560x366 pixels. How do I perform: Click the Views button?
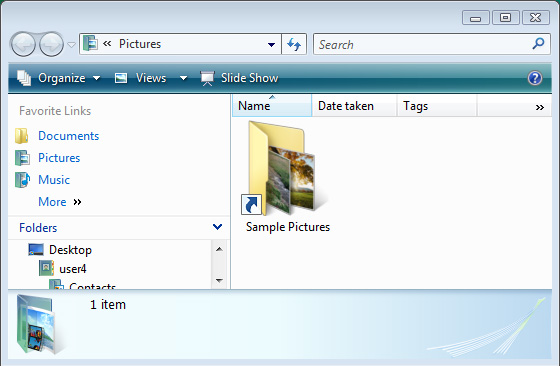(x=141, y=78)
